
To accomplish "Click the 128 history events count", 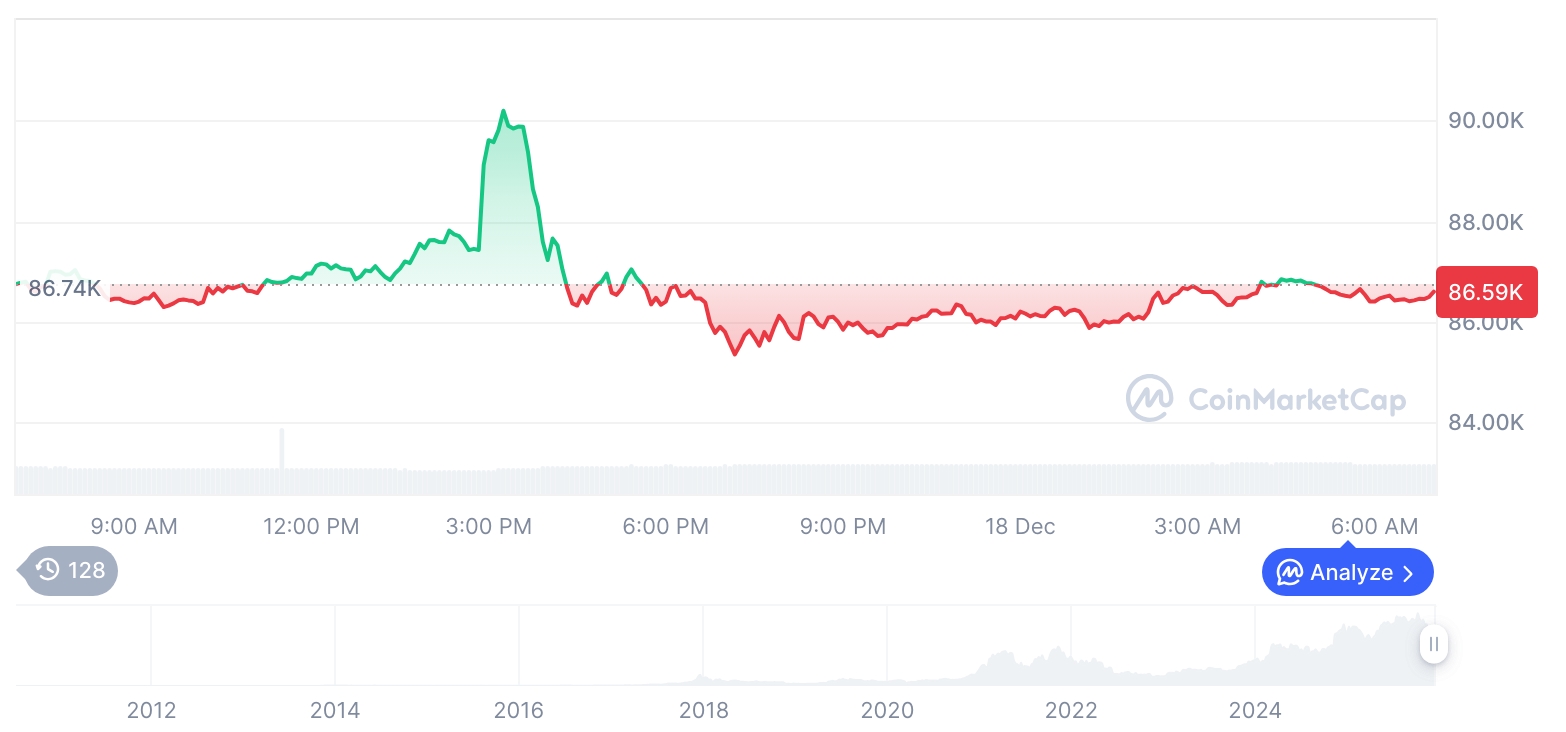I will pos(87,571).
